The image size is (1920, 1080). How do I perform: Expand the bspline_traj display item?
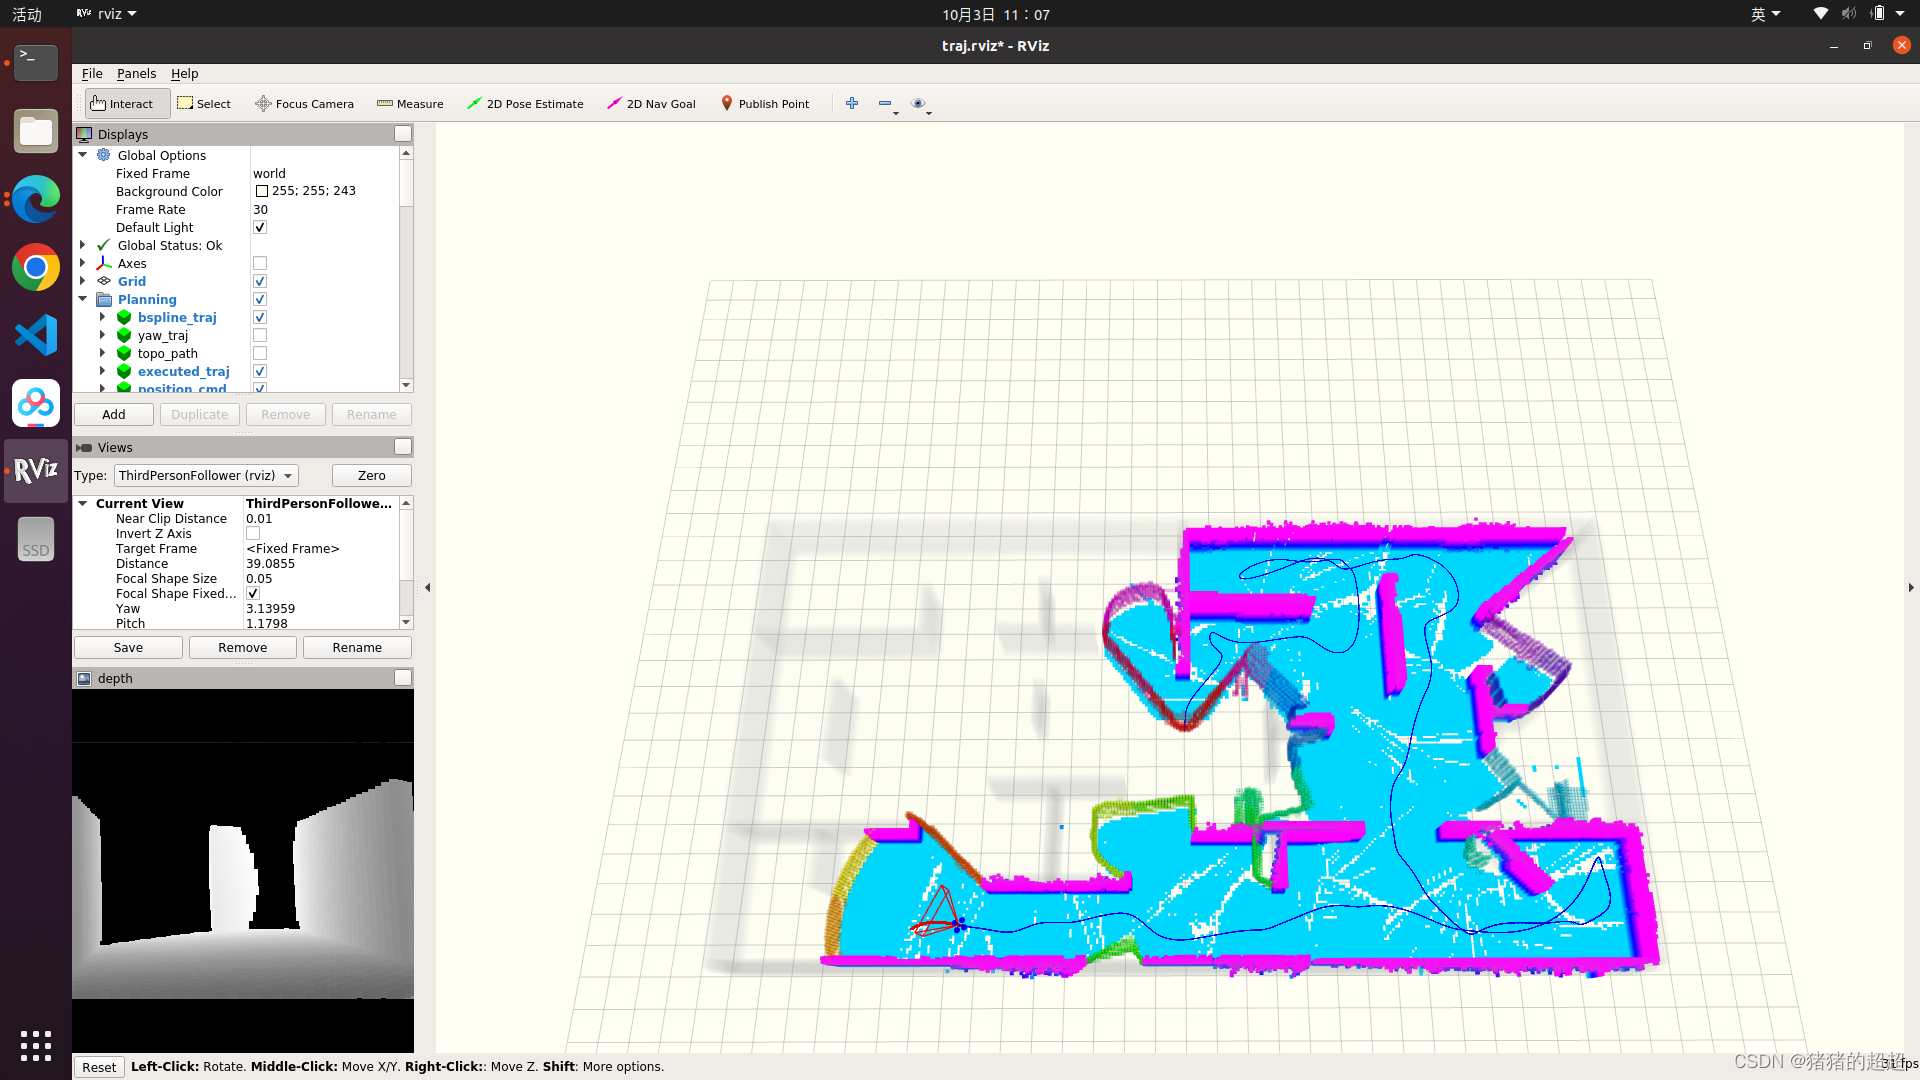coord(102,317)
